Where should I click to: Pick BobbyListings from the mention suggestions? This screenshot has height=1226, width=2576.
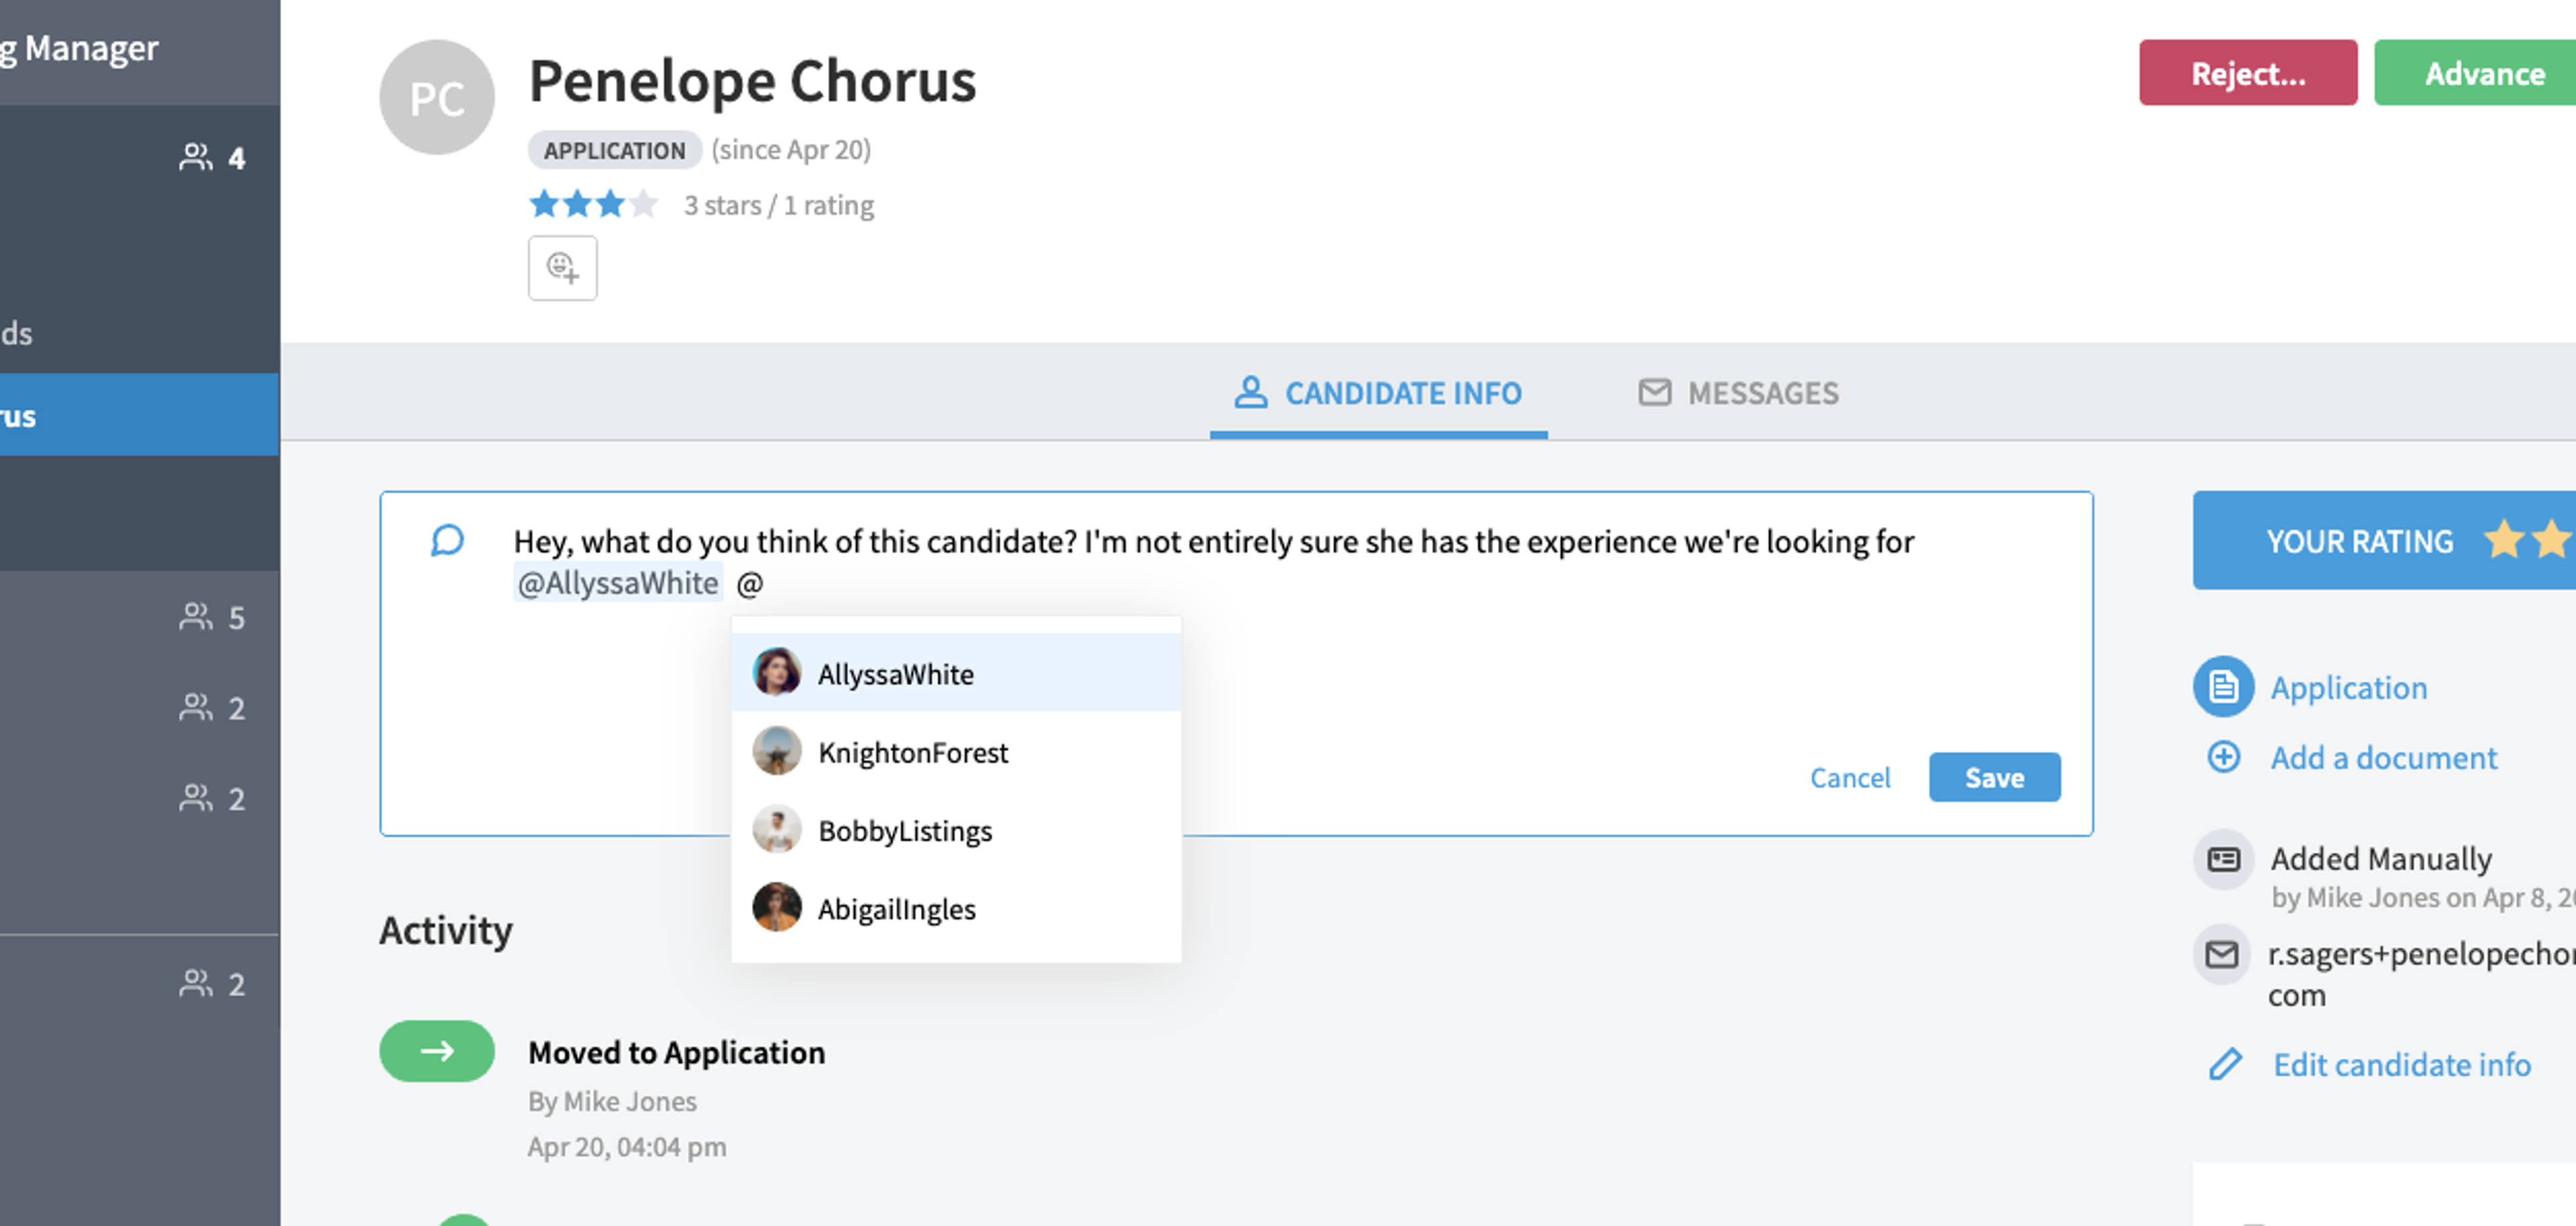[x=956, y=830]
